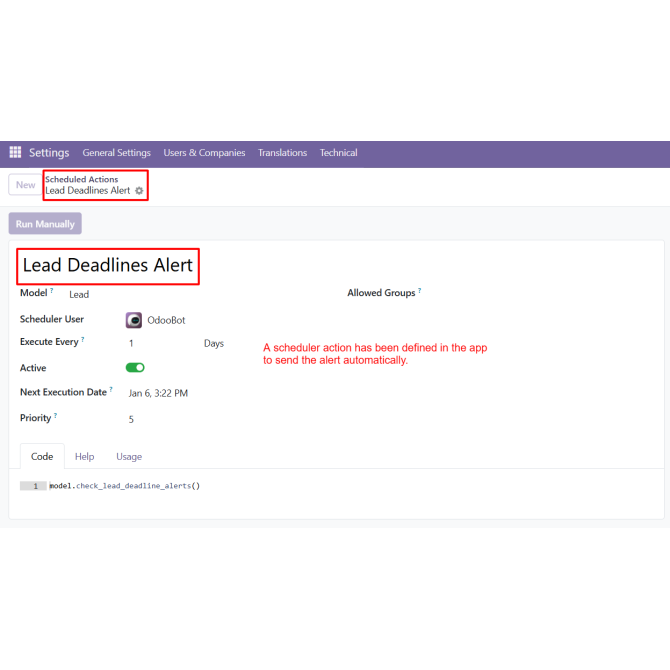
Task: Show the Next Execution Date help tooltip
Action: (x=111, y=390)
